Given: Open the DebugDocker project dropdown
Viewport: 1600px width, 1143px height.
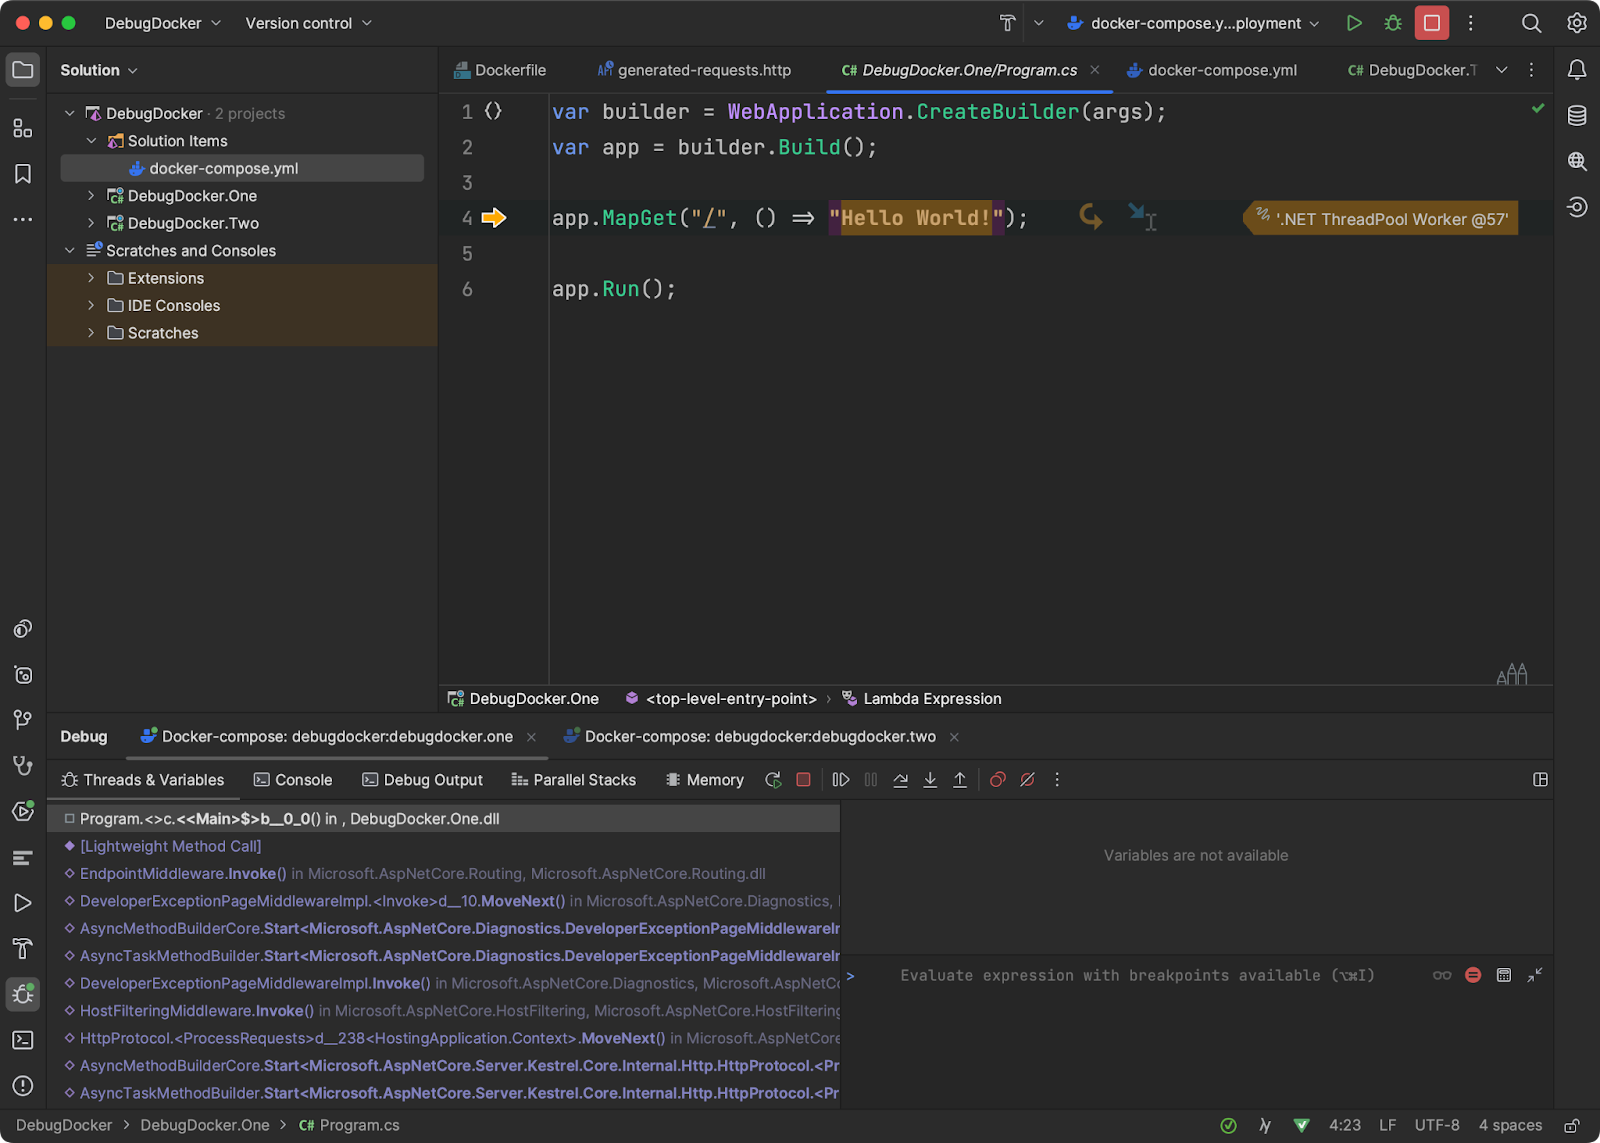Looking at the screenshot, I should click(x=162, y=23).
